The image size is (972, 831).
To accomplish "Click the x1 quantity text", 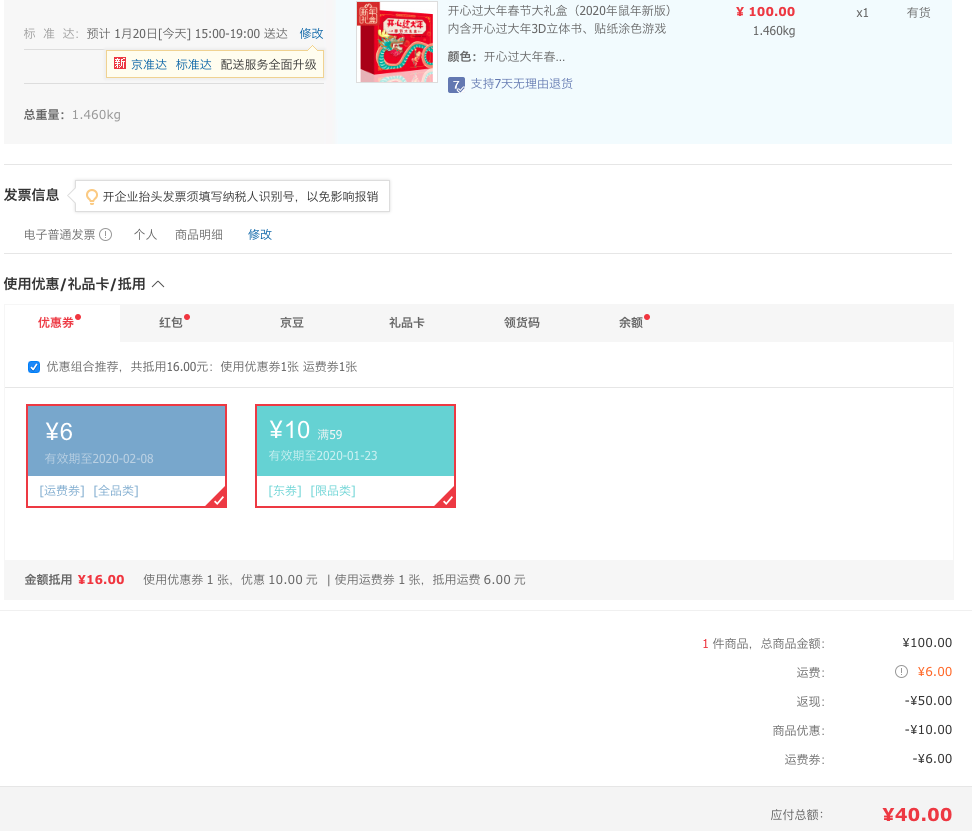I will click(x=862, y=12).
